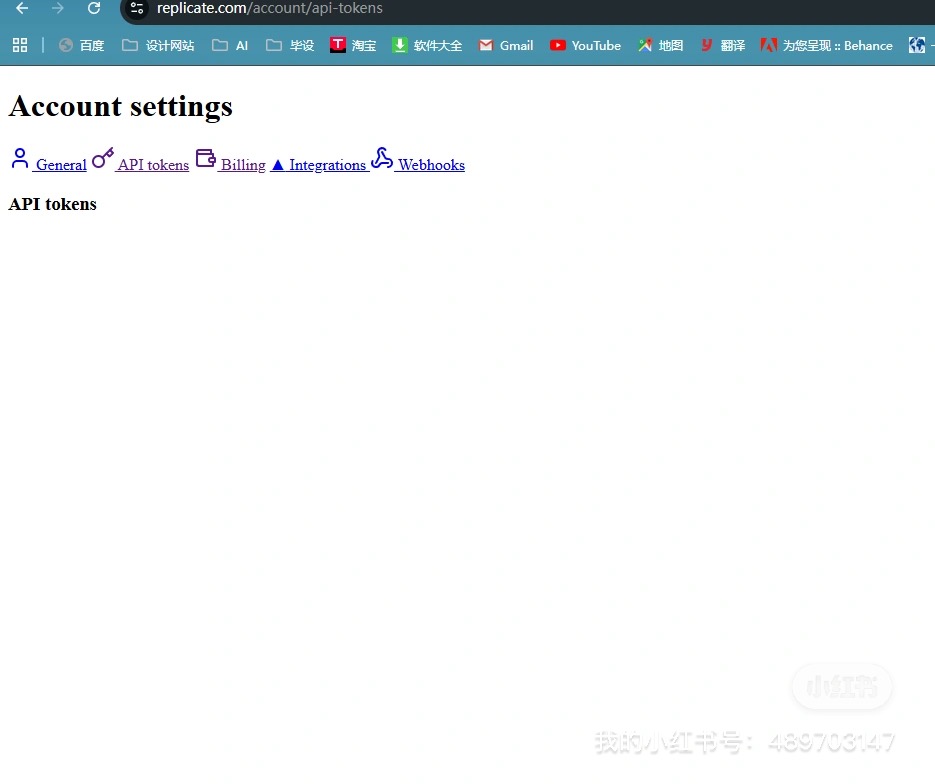This screenshot has width=935, height=784.
Task: Click the Account settings heading
Action: 120,107
